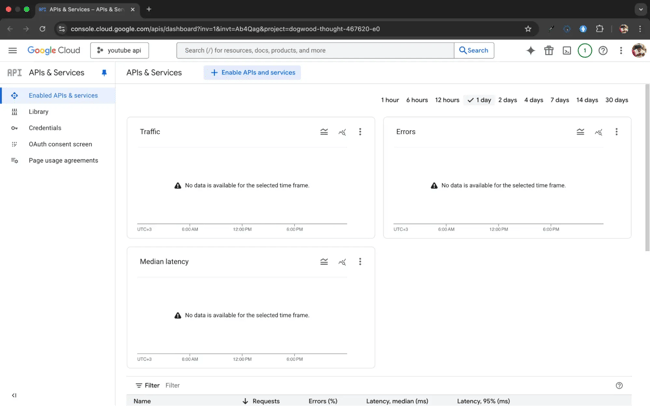Open Median latency chart more options
The height and width of the screenshot is (406, 650).
pyautogui.click(x=360, y=262)
